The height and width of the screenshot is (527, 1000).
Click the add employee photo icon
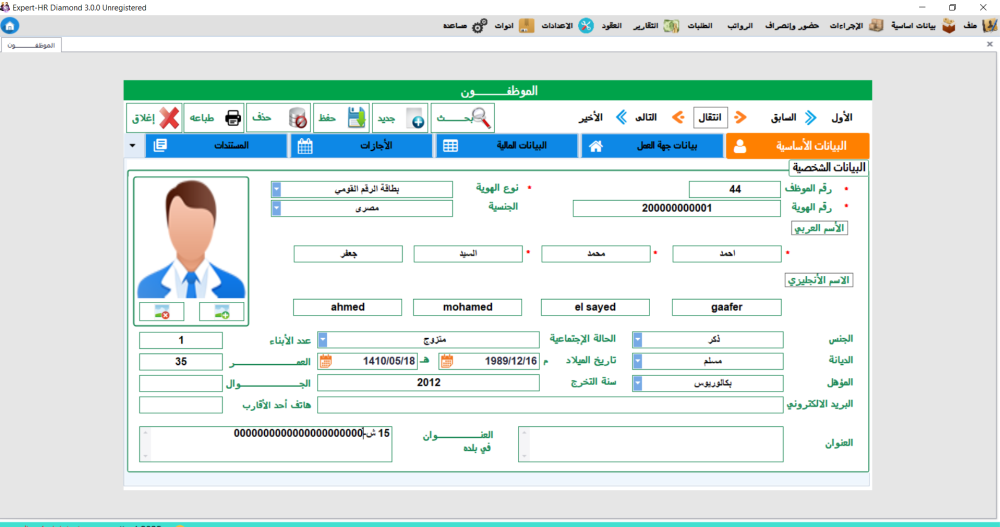[x=221, y=312]
